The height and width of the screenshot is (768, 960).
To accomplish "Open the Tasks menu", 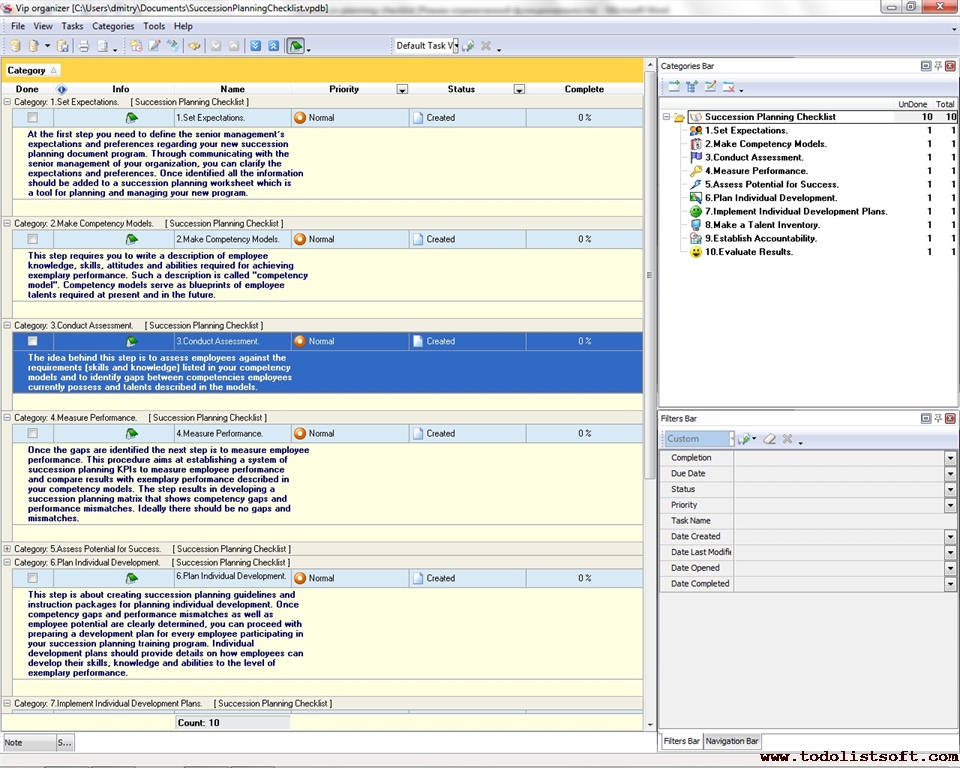I will (72, 26).
